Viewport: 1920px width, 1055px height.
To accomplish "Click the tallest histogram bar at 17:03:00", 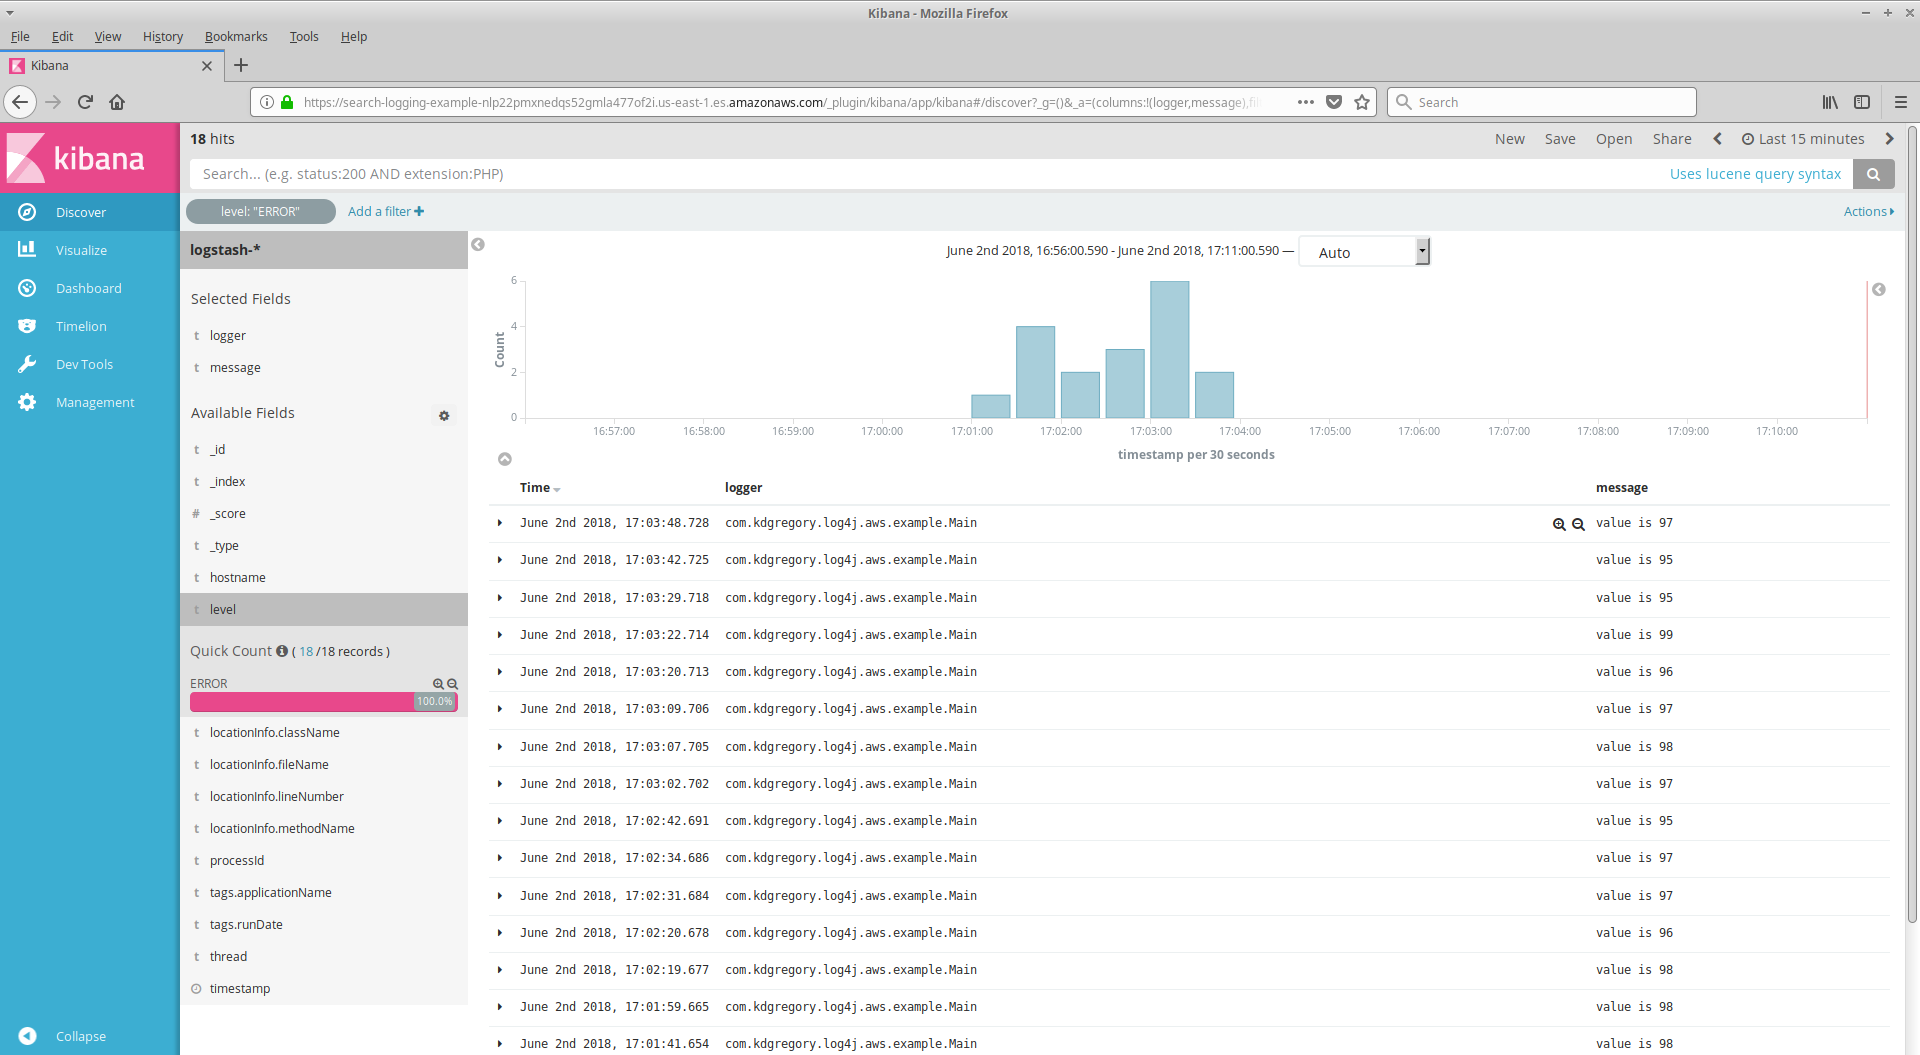I will click(x=1169, y=349).
